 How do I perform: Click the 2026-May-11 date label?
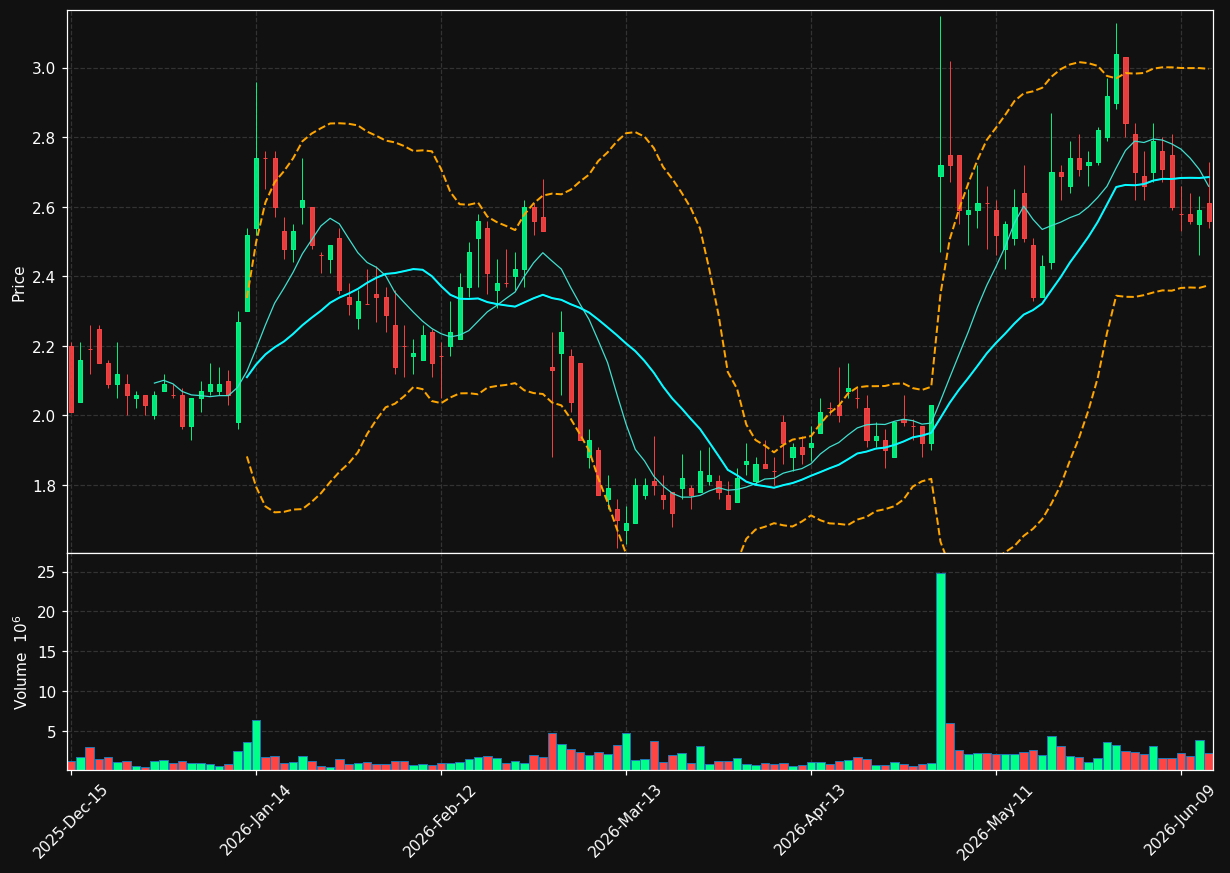click(996, 821)
